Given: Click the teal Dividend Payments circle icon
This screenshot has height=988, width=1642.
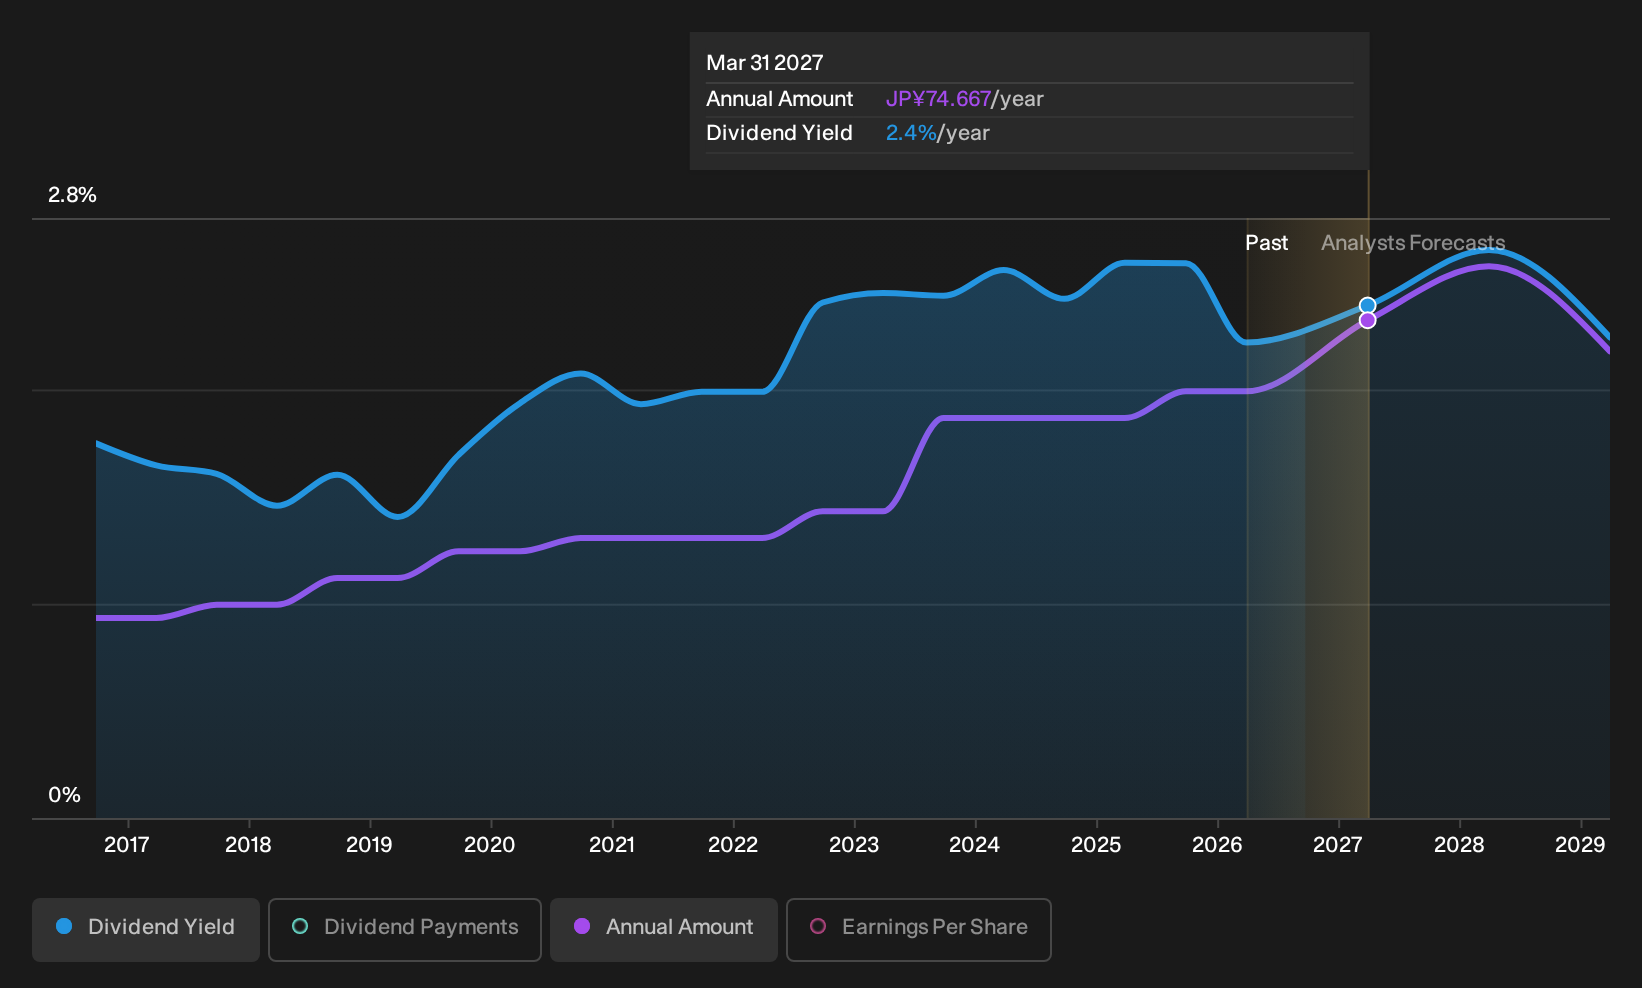Looking at the screenshot, I should click(x=300, y=927).
